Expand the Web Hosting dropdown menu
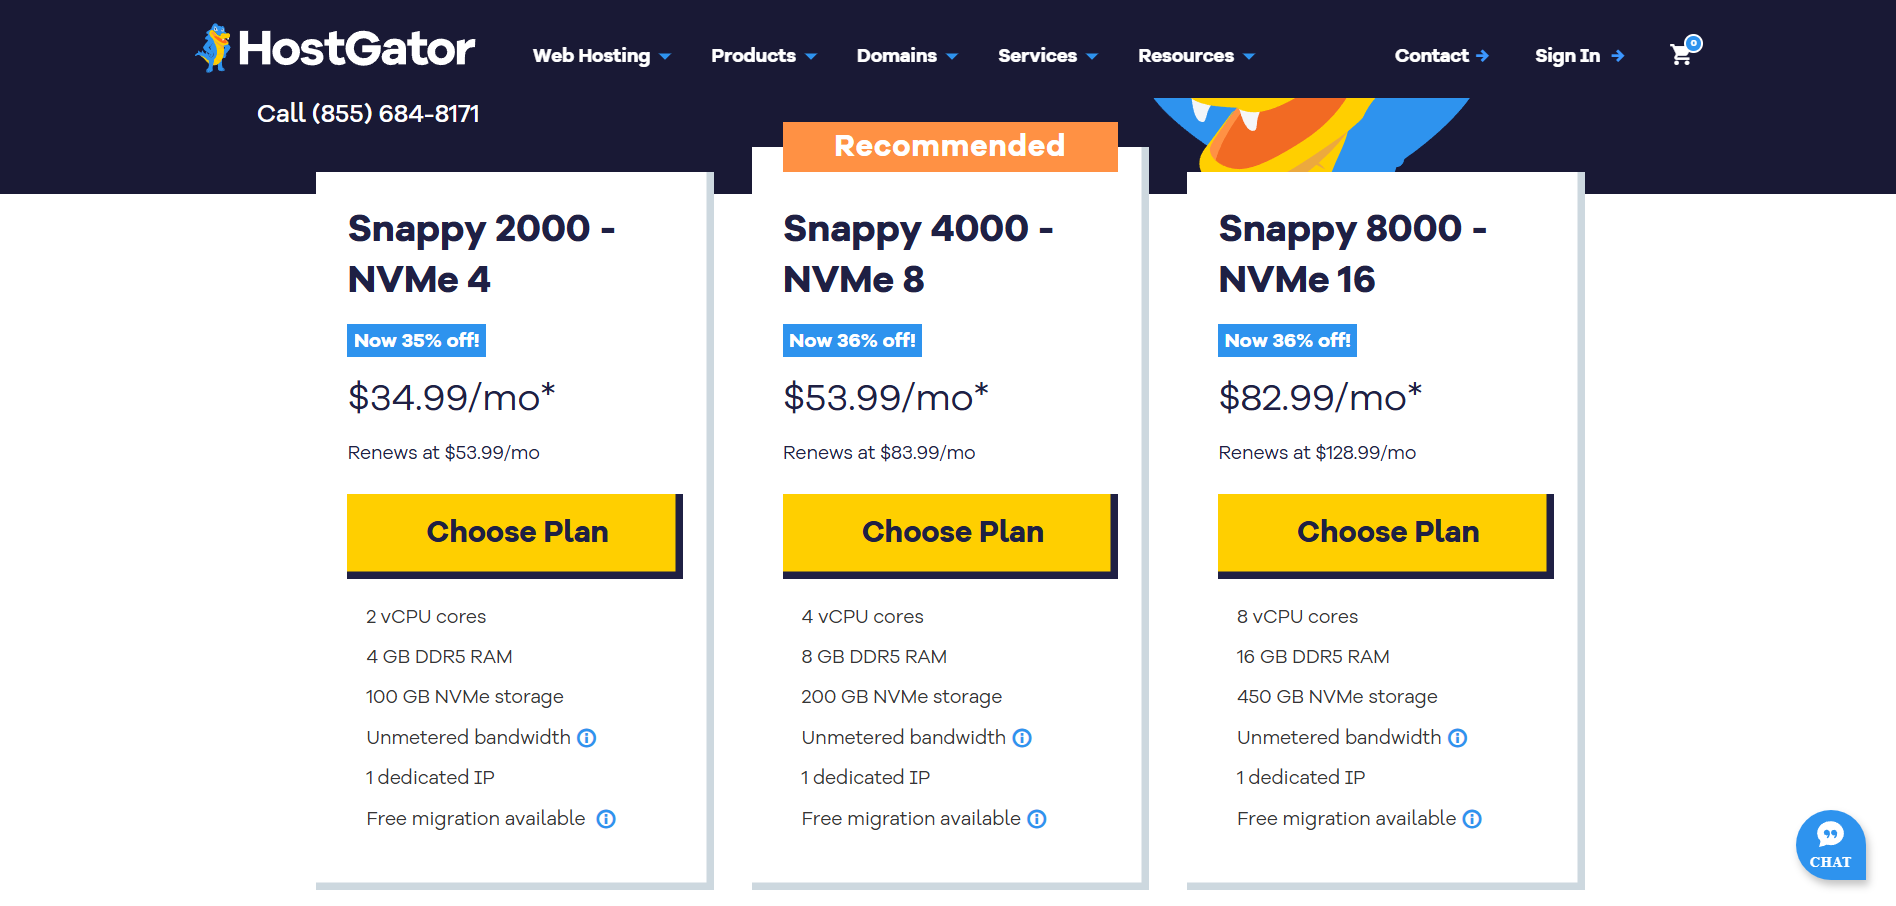 601,56
